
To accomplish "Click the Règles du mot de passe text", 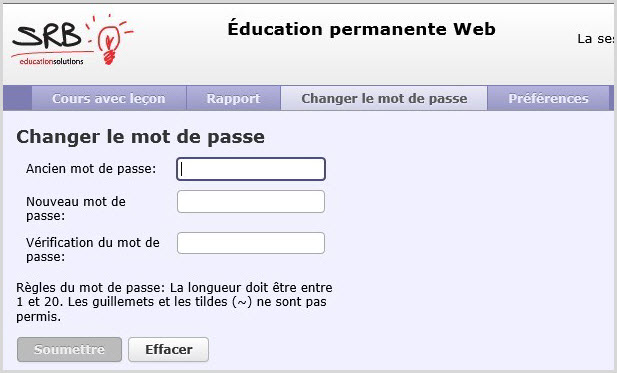I will tap(174, 302).
